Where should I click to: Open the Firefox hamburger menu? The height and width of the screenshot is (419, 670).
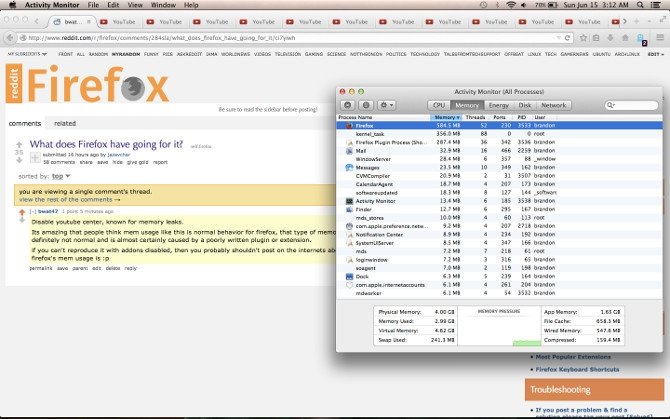[660, 38]
